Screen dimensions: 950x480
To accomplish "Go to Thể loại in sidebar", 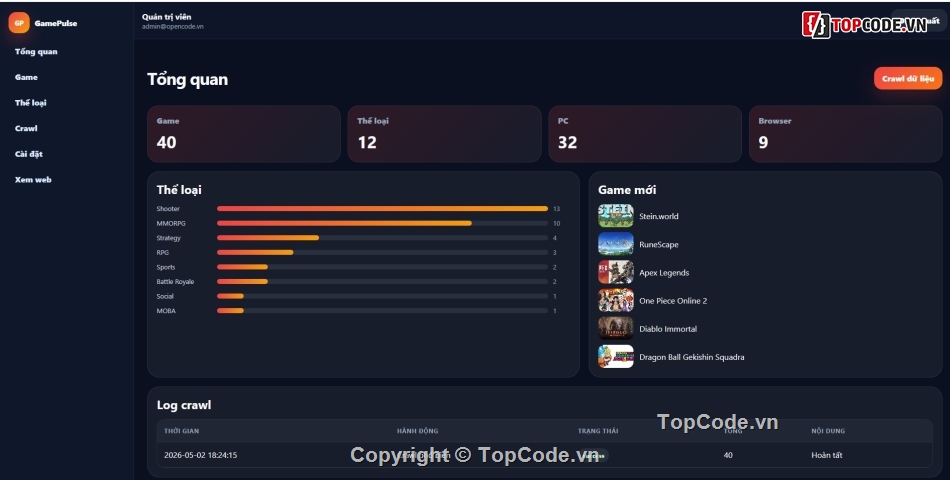I will (x=30, y=102).
